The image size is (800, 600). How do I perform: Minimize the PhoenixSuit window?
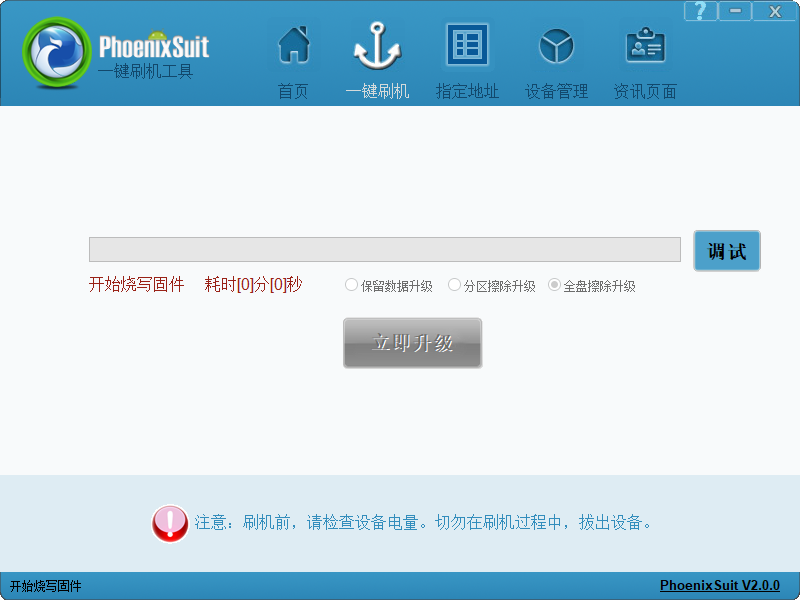(736, 11)
